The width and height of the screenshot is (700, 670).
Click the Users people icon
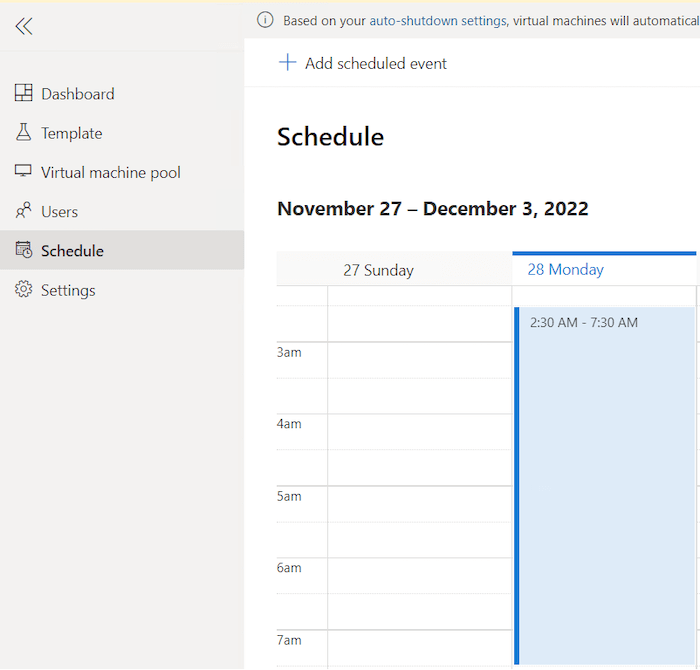(x=23, y=210)
